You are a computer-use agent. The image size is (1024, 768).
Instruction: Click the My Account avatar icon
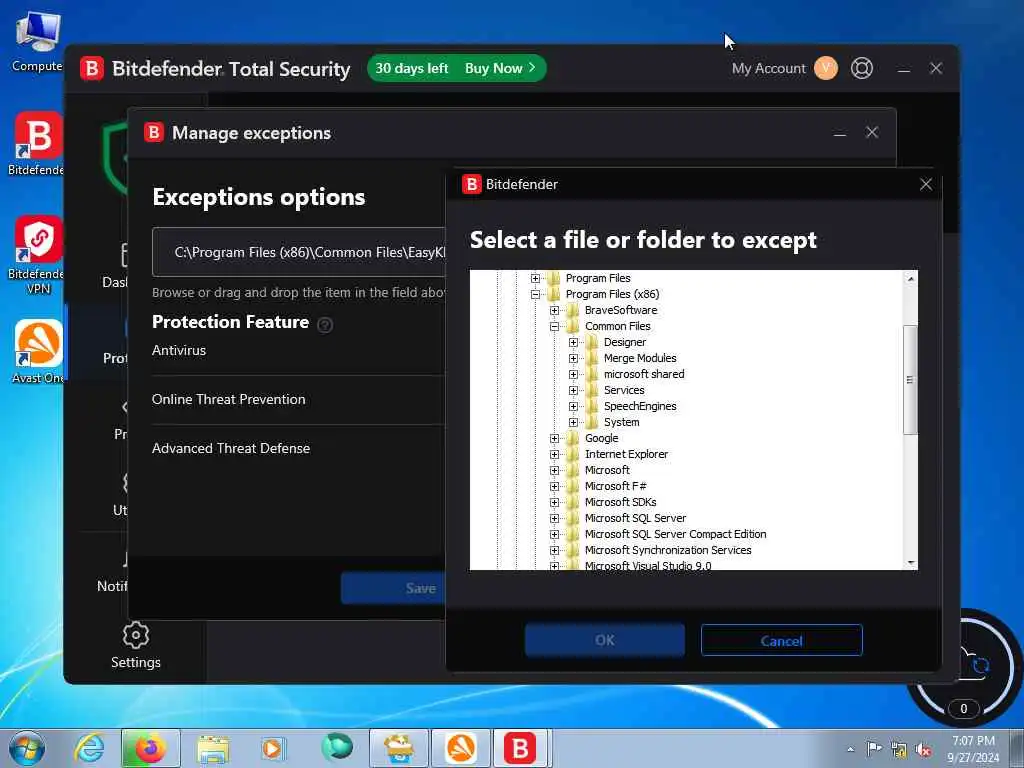click(825, 68)
